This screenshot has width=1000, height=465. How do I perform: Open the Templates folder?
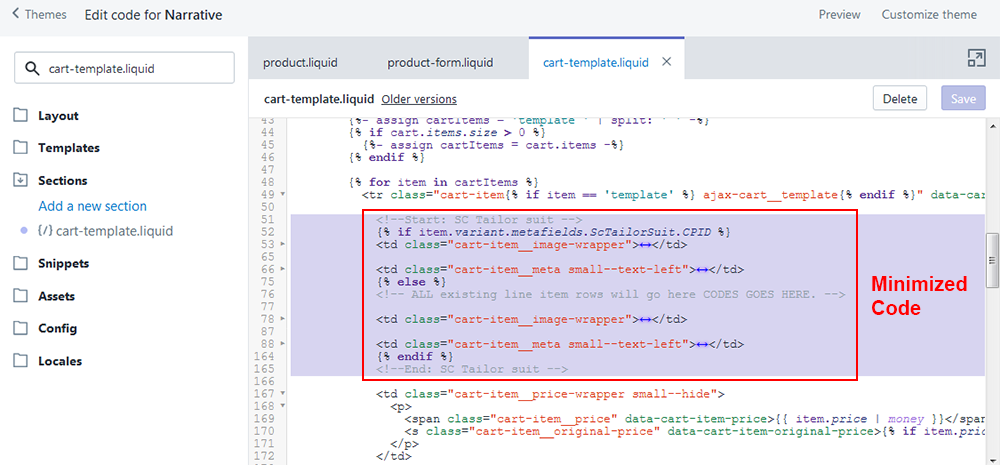pyautogui.click(x=68, y=147)
